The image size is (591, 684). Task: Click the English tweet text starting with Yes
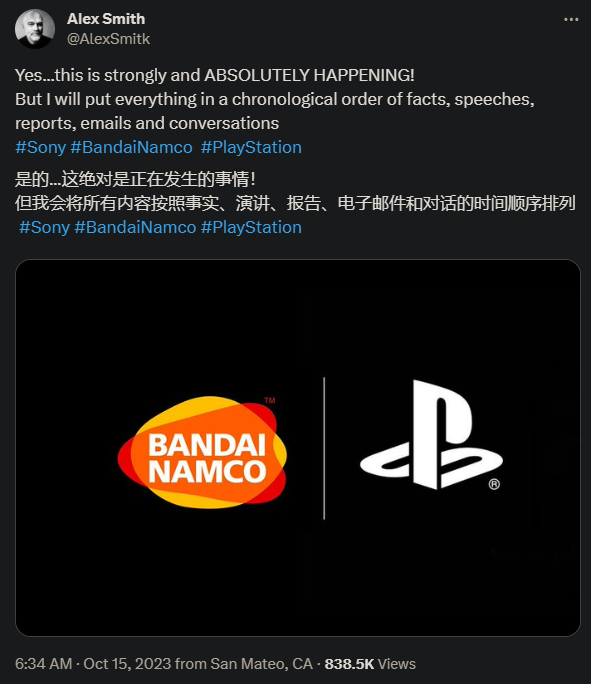pyautogui.click(x=275, y=99)
